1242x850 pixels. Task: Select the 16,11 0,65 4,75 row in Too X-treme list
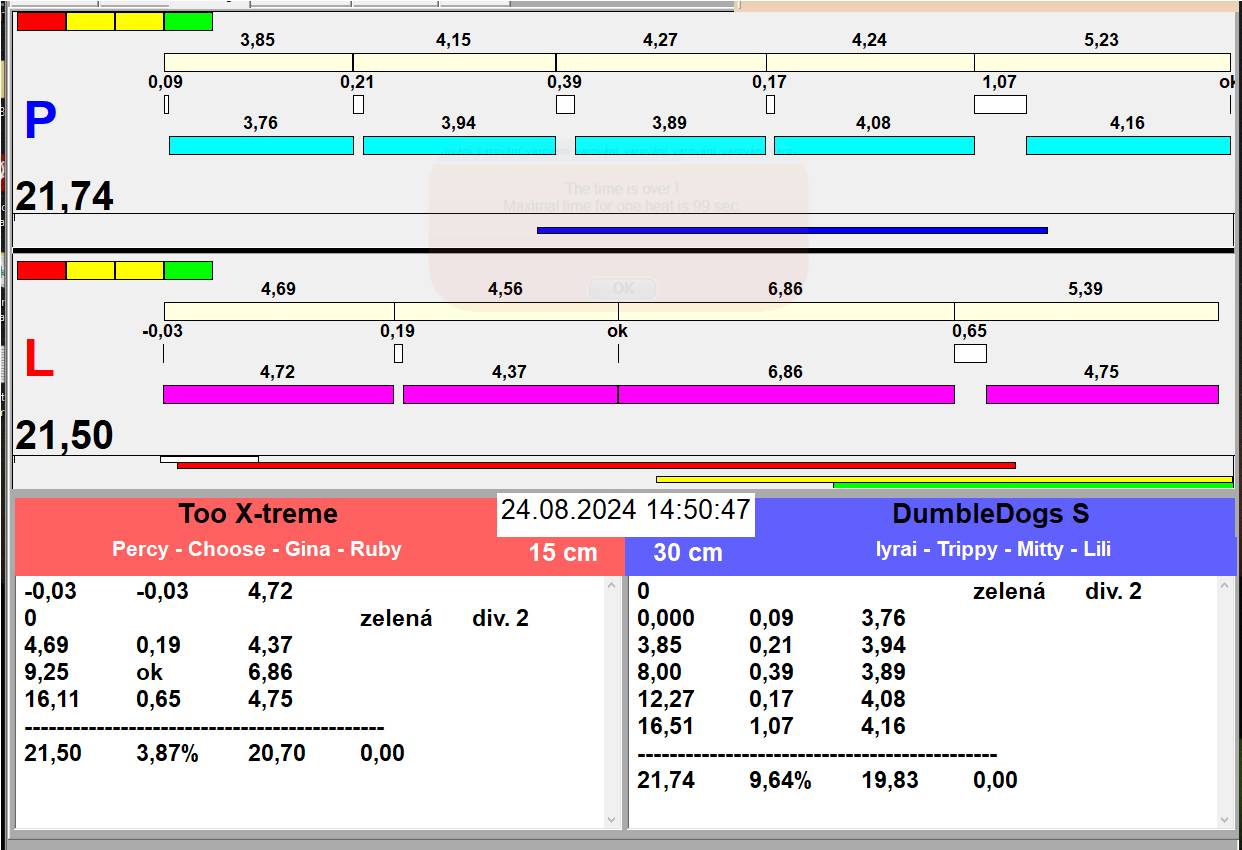310,699
